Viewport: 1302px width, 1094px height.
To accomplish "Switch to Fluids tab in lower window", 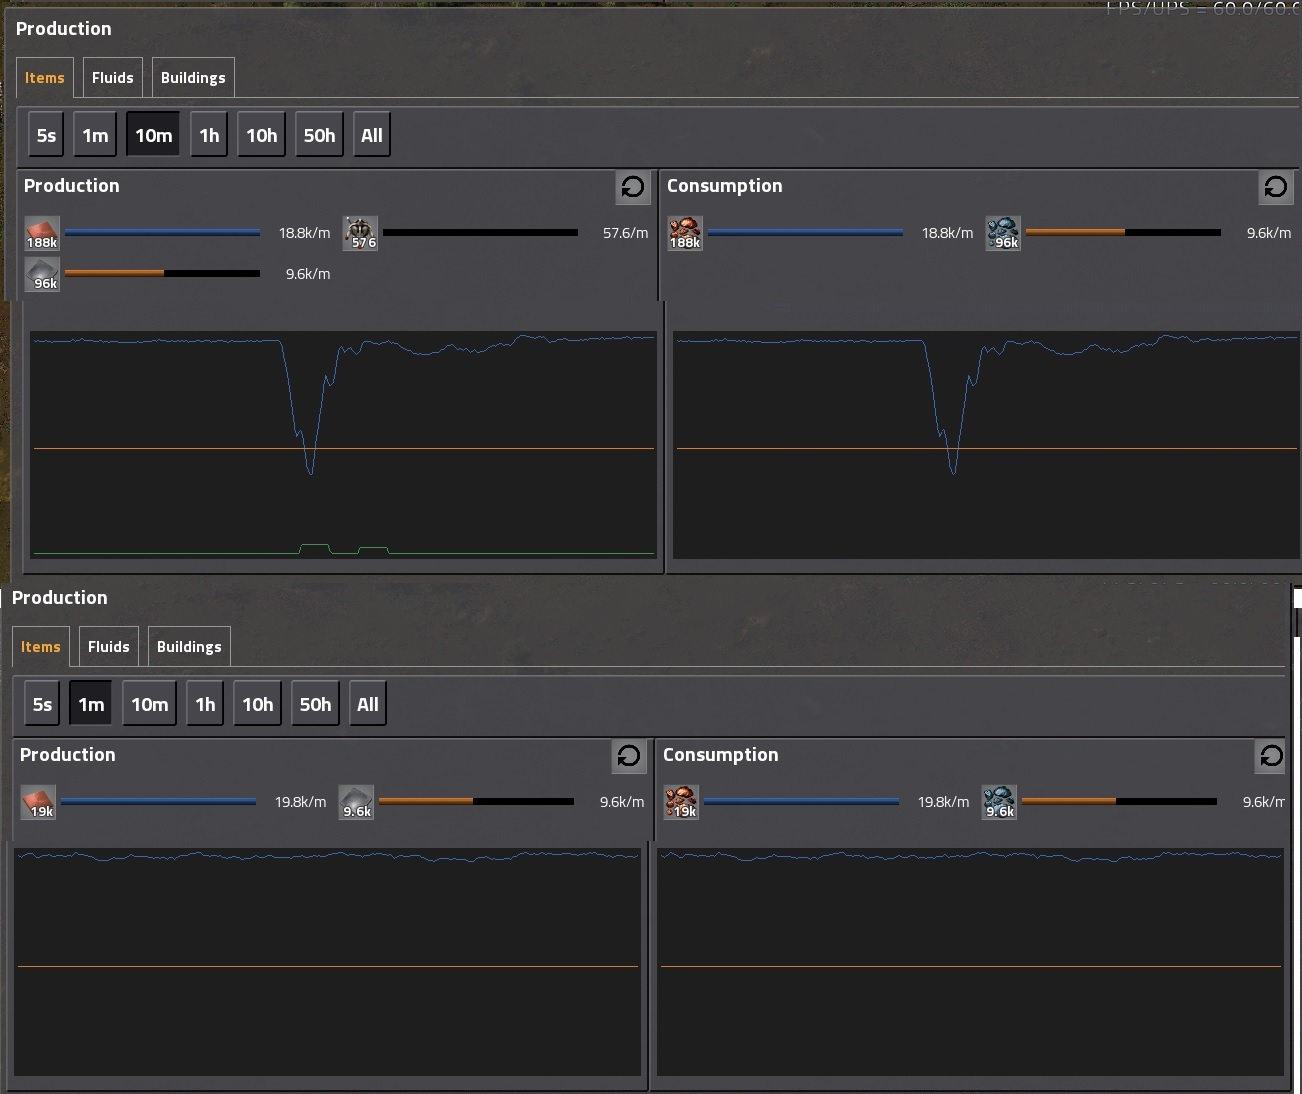I will 109,647.
